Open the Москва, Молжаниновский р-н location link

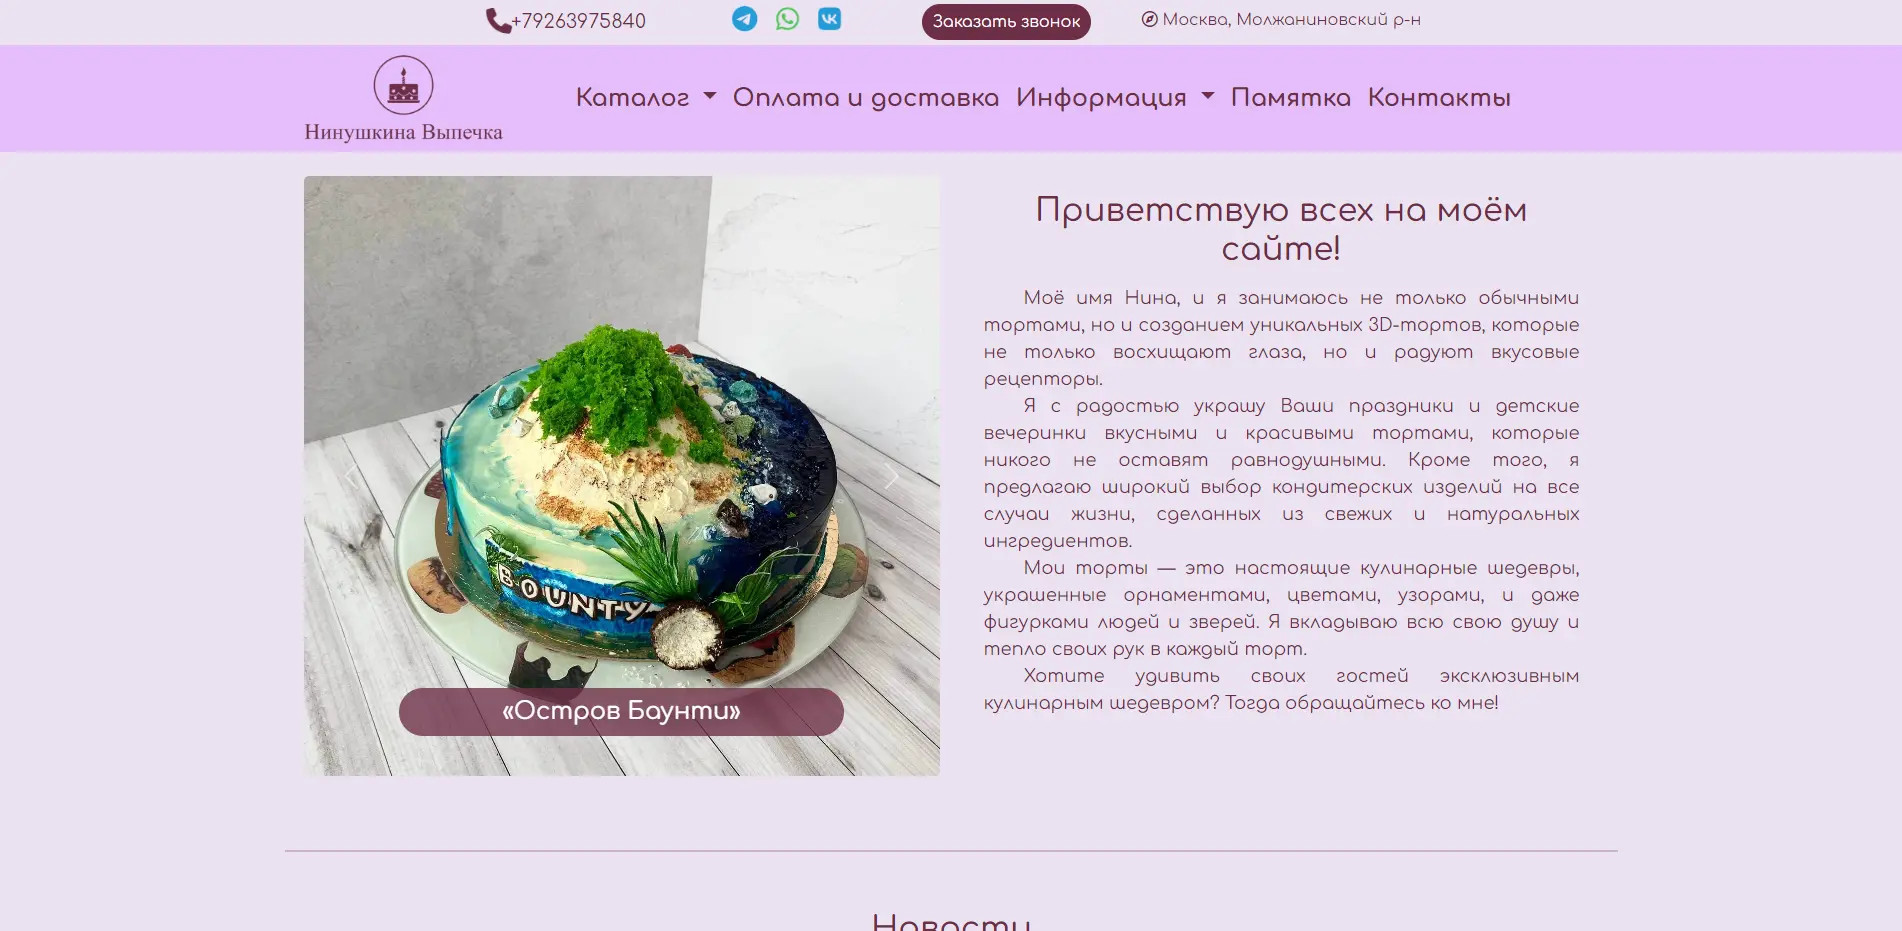click(1291, 19)
